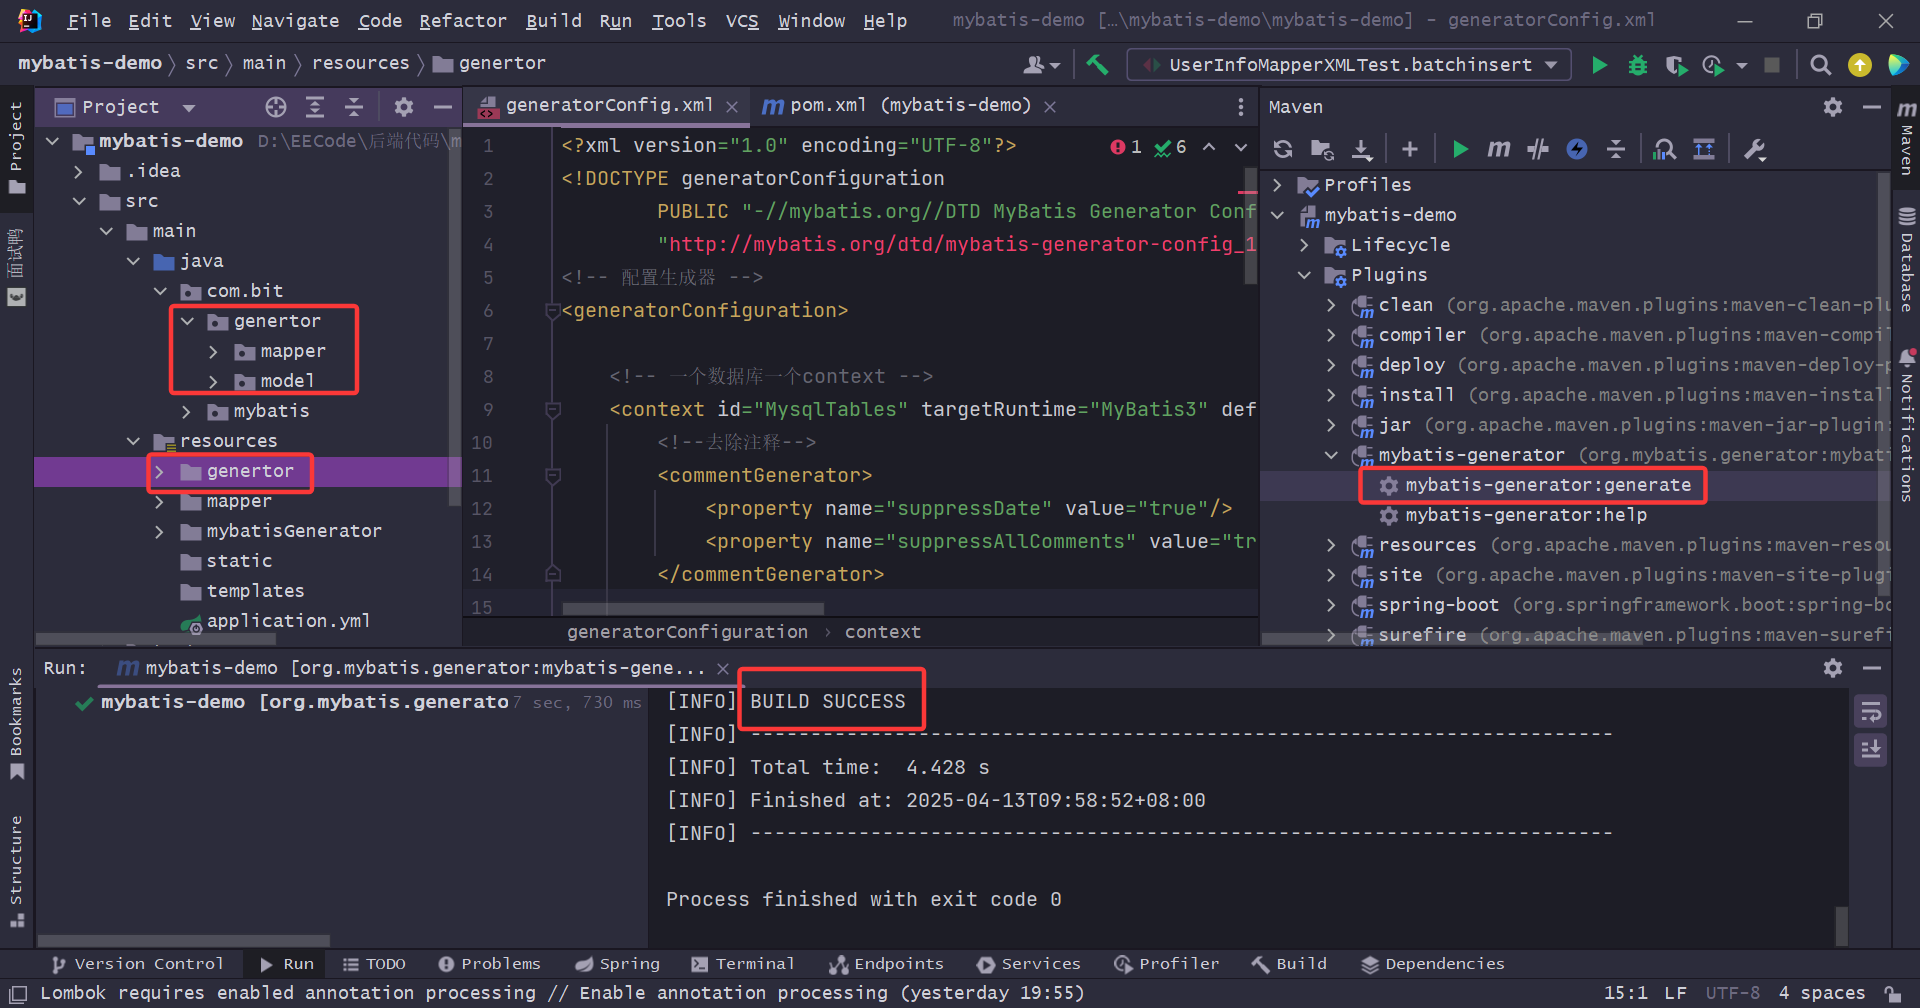Open the Navigate menu
The image size is (1920, 1008).
pyautogui.click(x=295, y=21)
